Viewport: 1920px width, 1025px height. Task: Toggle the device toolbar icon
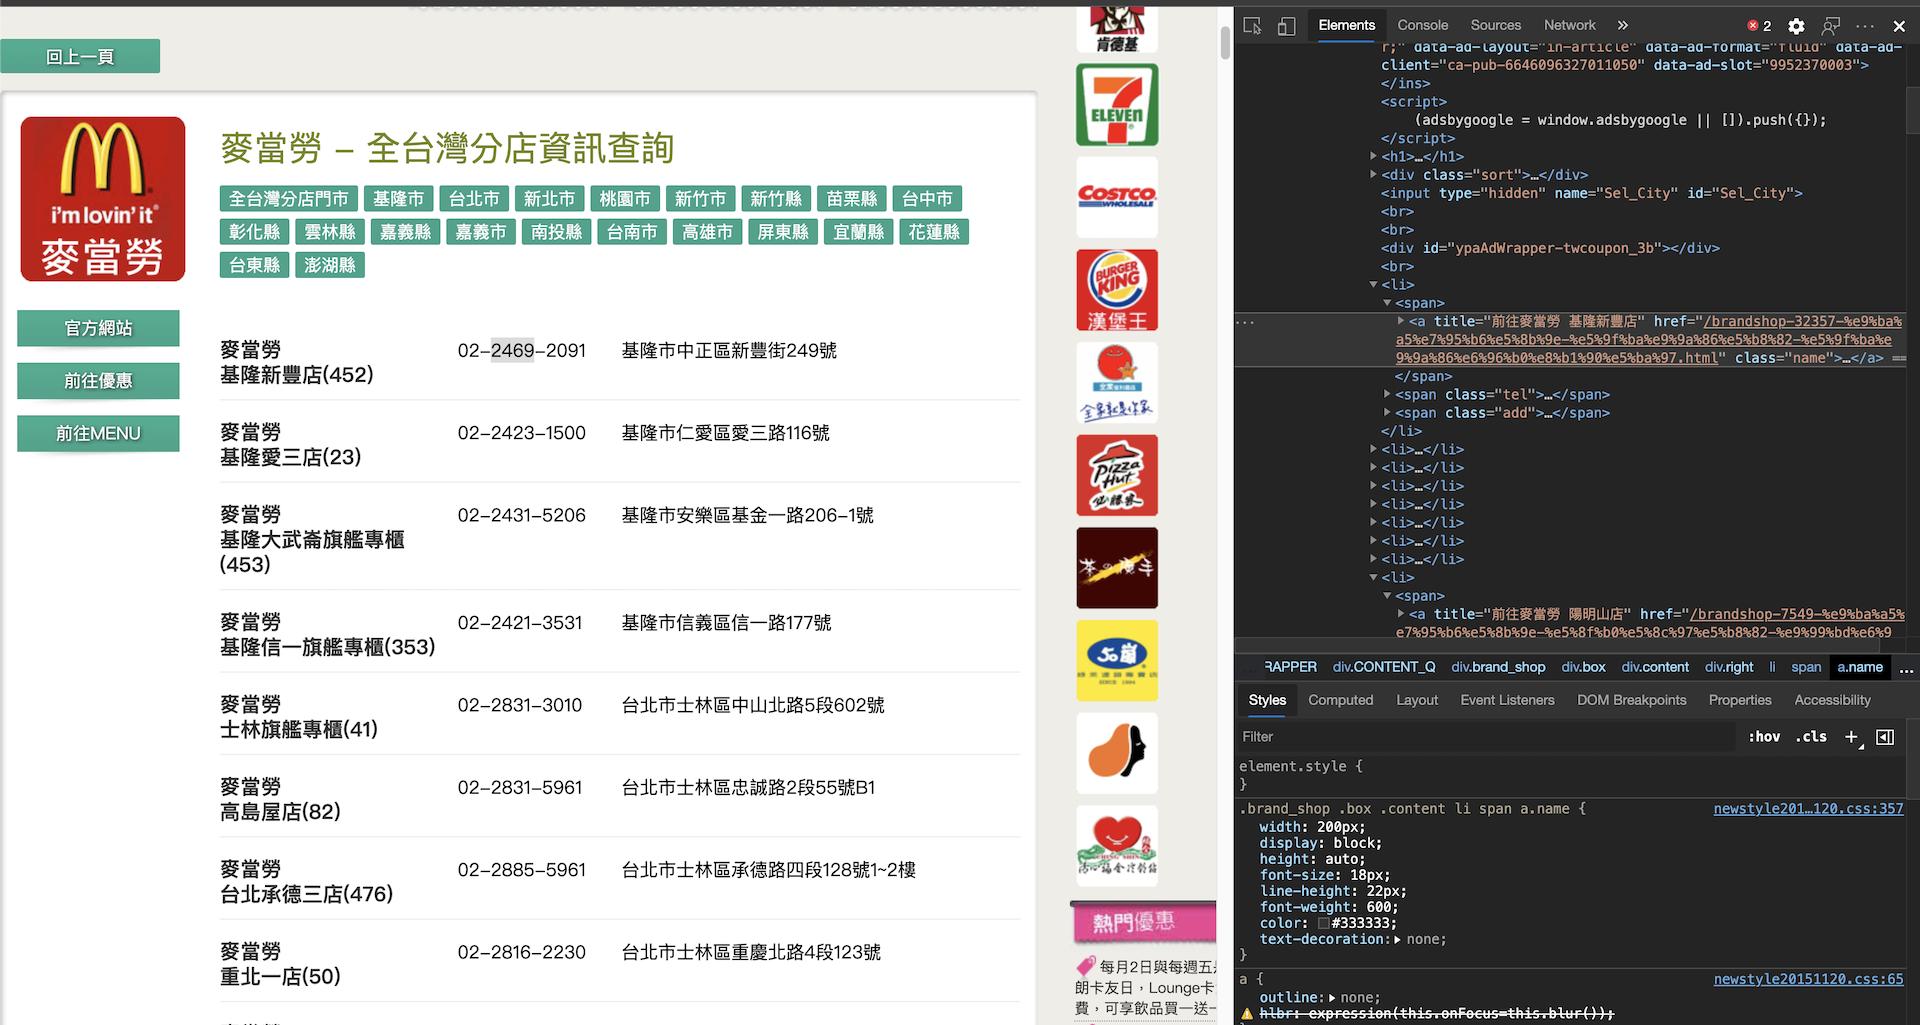(x=1286, y=26)
